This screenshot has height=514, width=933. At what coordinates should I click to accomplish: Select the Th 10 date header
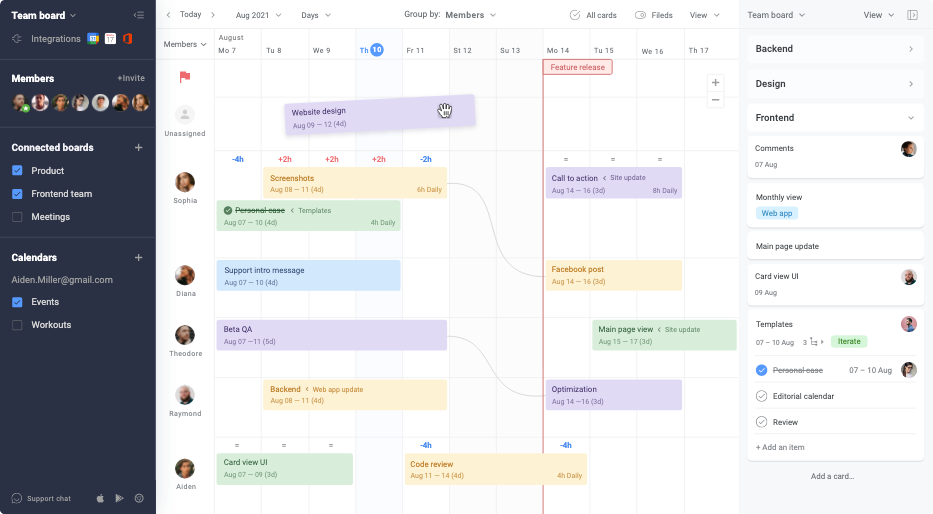371,50
